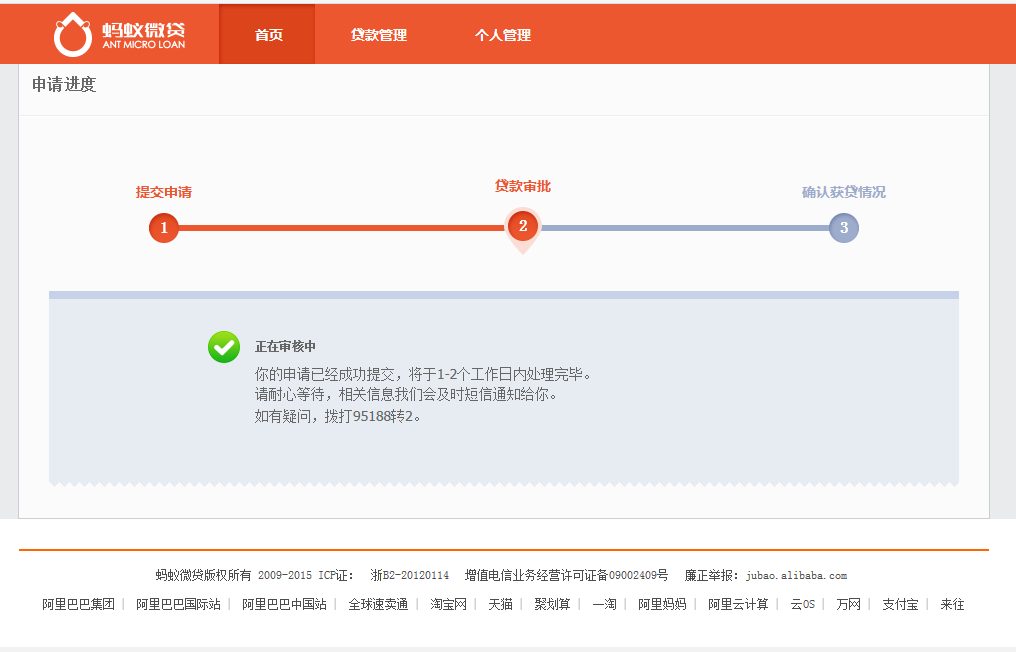Click the 提交申请 step label
The image size is (1016, 652).
click(x=164, y=192)
